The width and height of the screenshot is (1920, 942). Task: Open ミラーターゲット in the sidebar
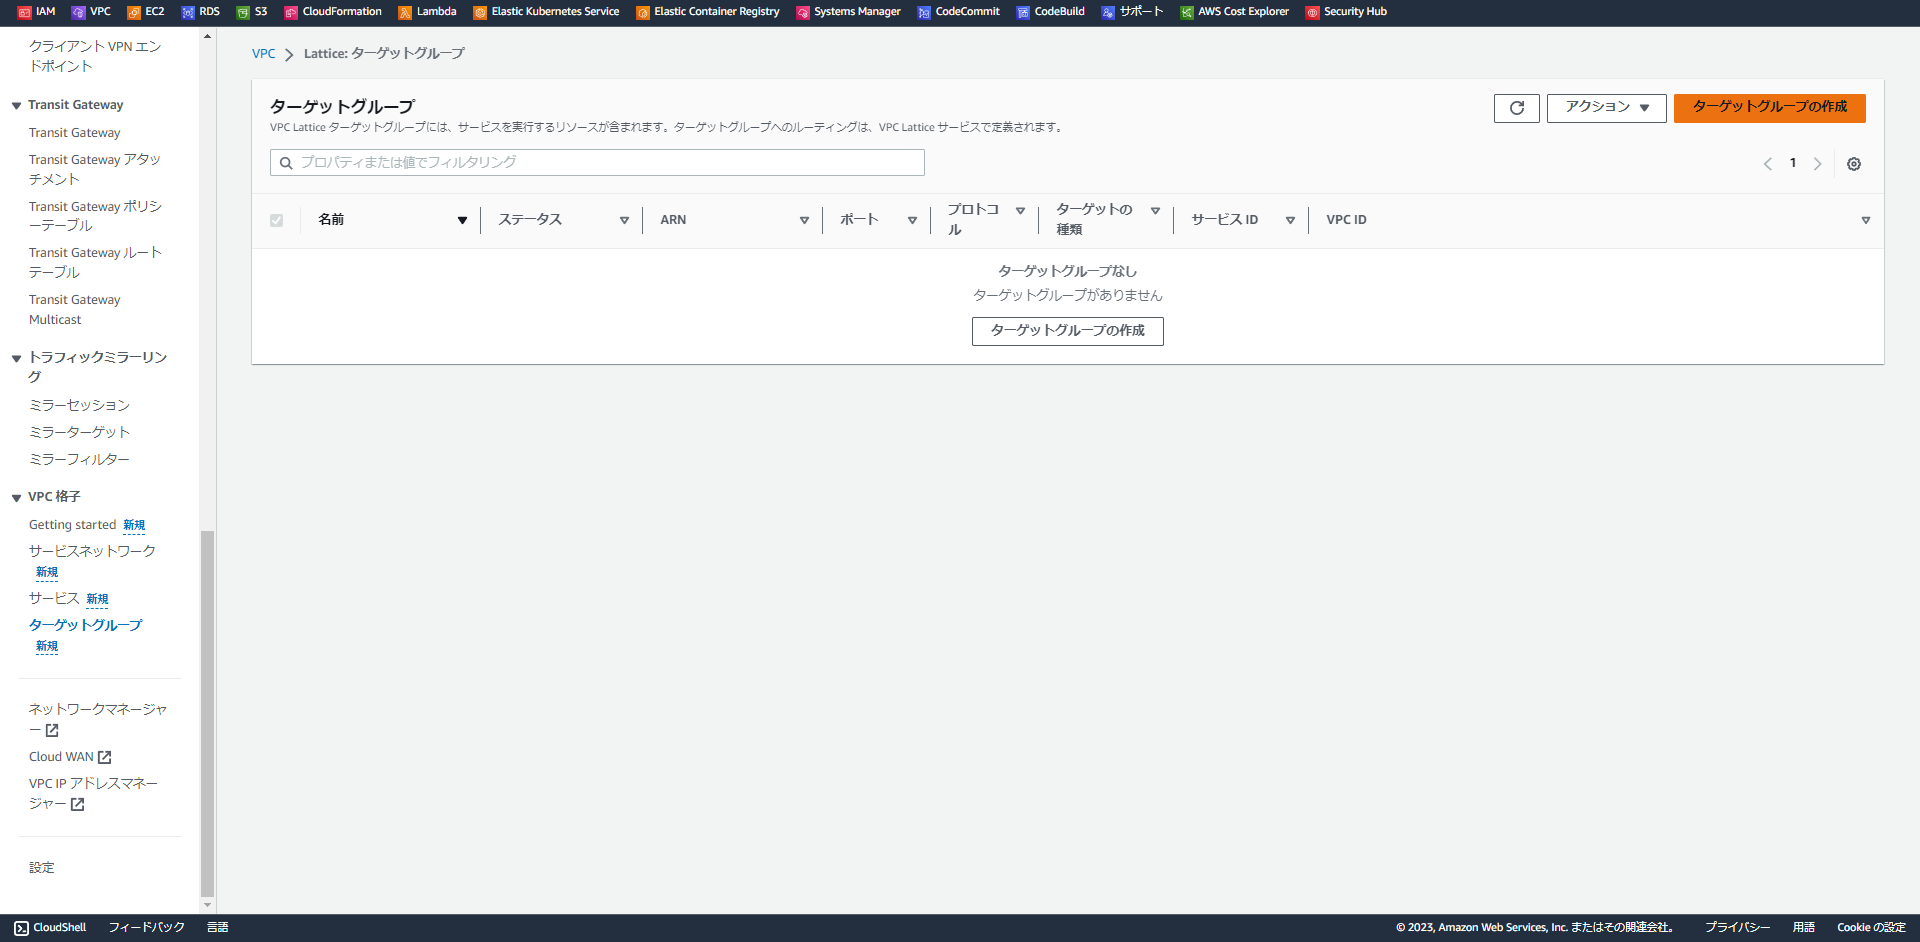point(79,432)
